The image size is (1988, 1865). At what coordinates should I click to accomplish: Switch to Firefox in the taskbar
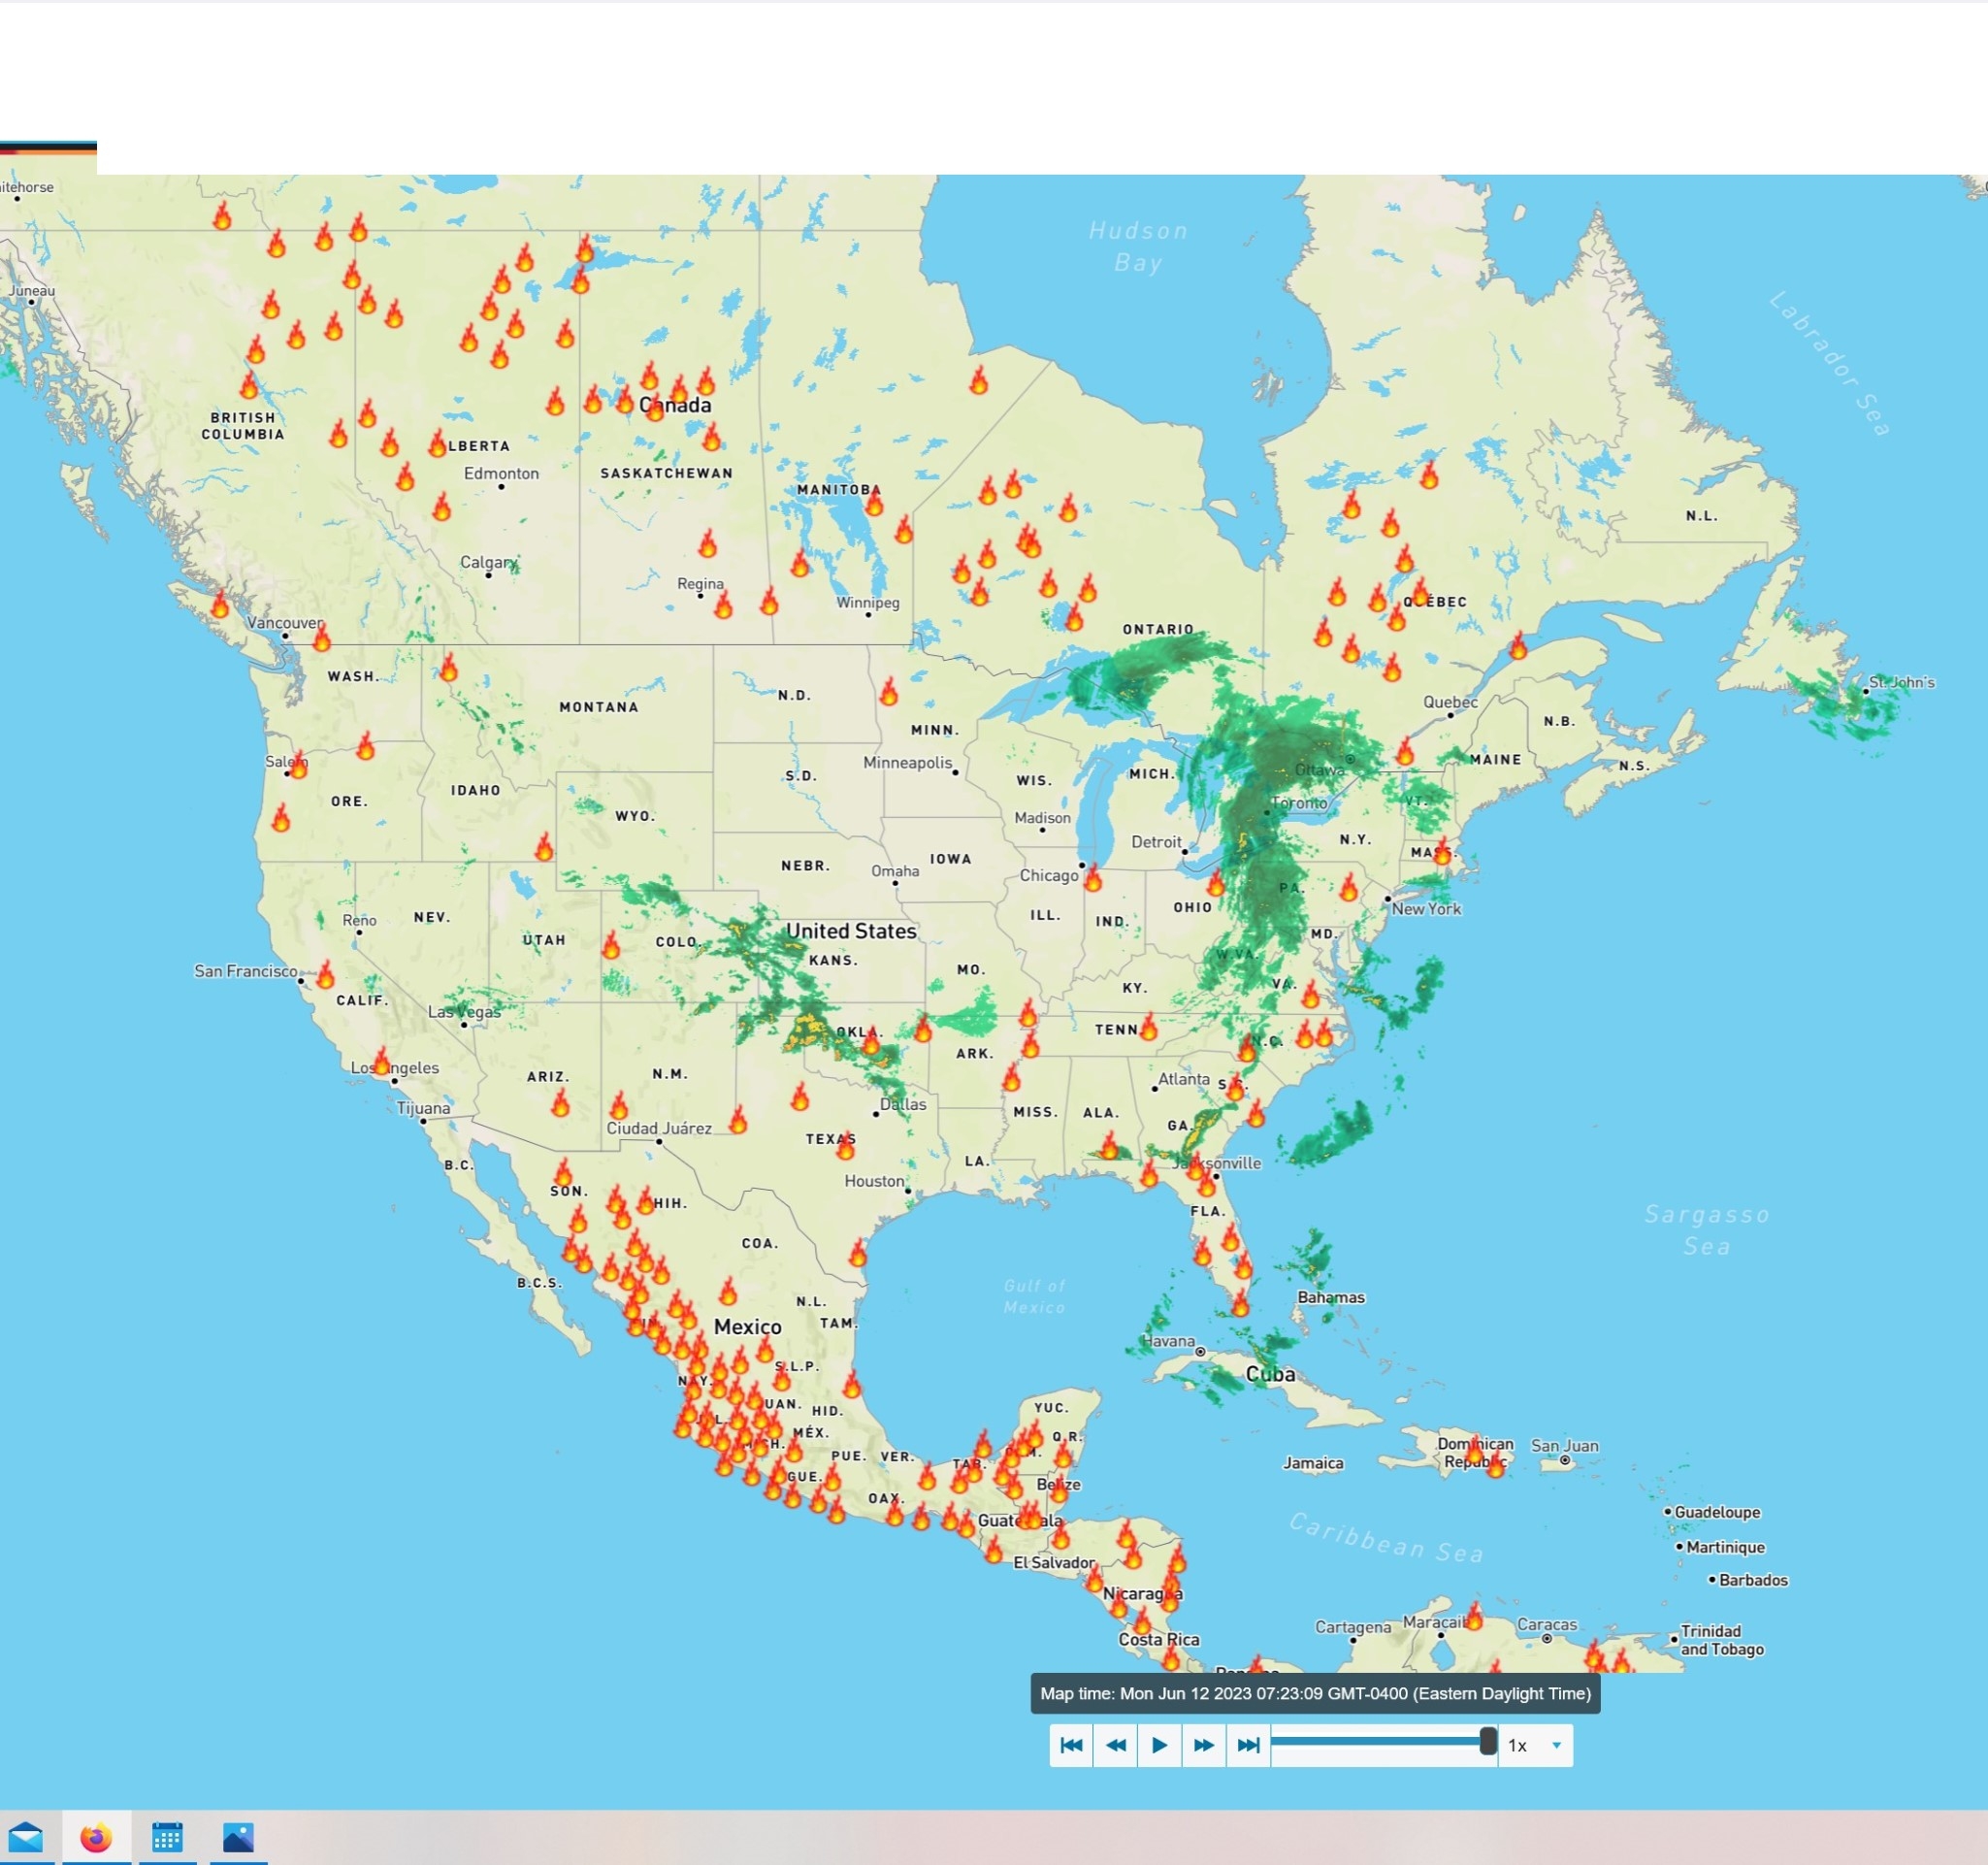point(96,1837)
